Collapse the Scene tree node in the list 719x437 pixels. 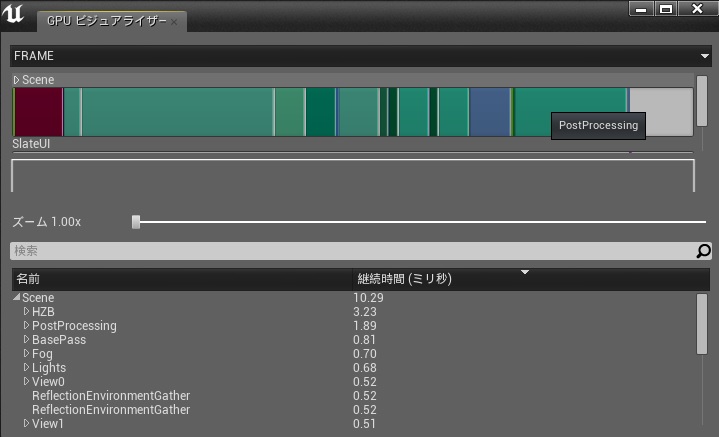pyautogui.click(x=17, y=297)
